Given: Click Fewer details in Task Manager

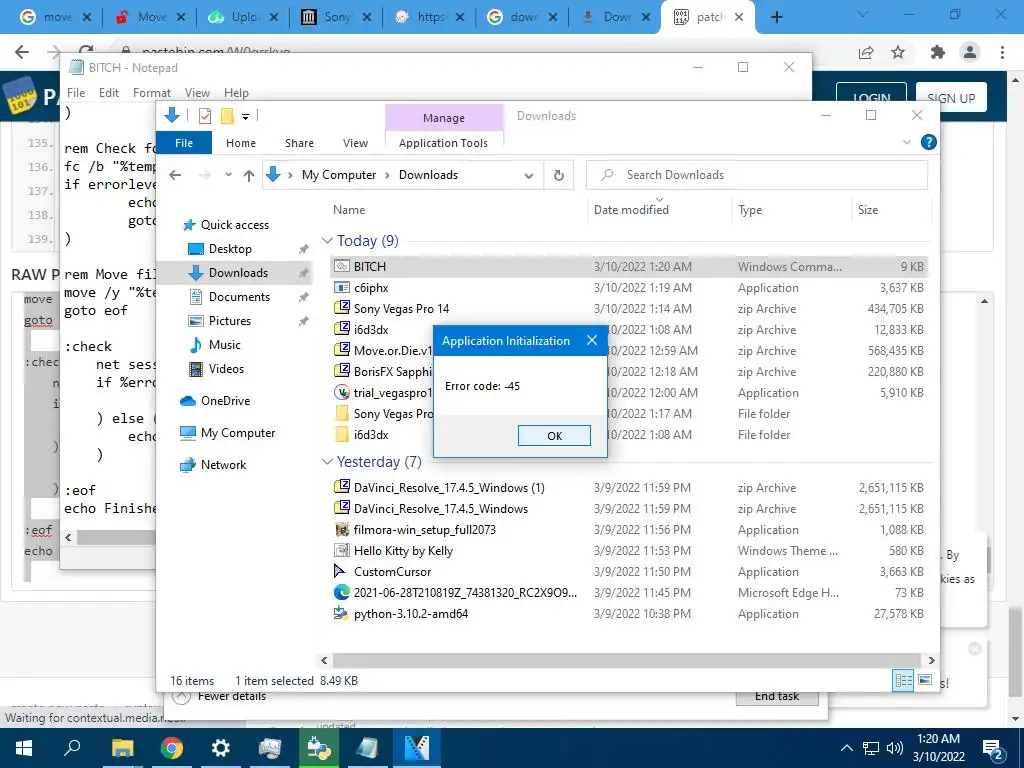Looking at the screenshot, I should 232,696.
